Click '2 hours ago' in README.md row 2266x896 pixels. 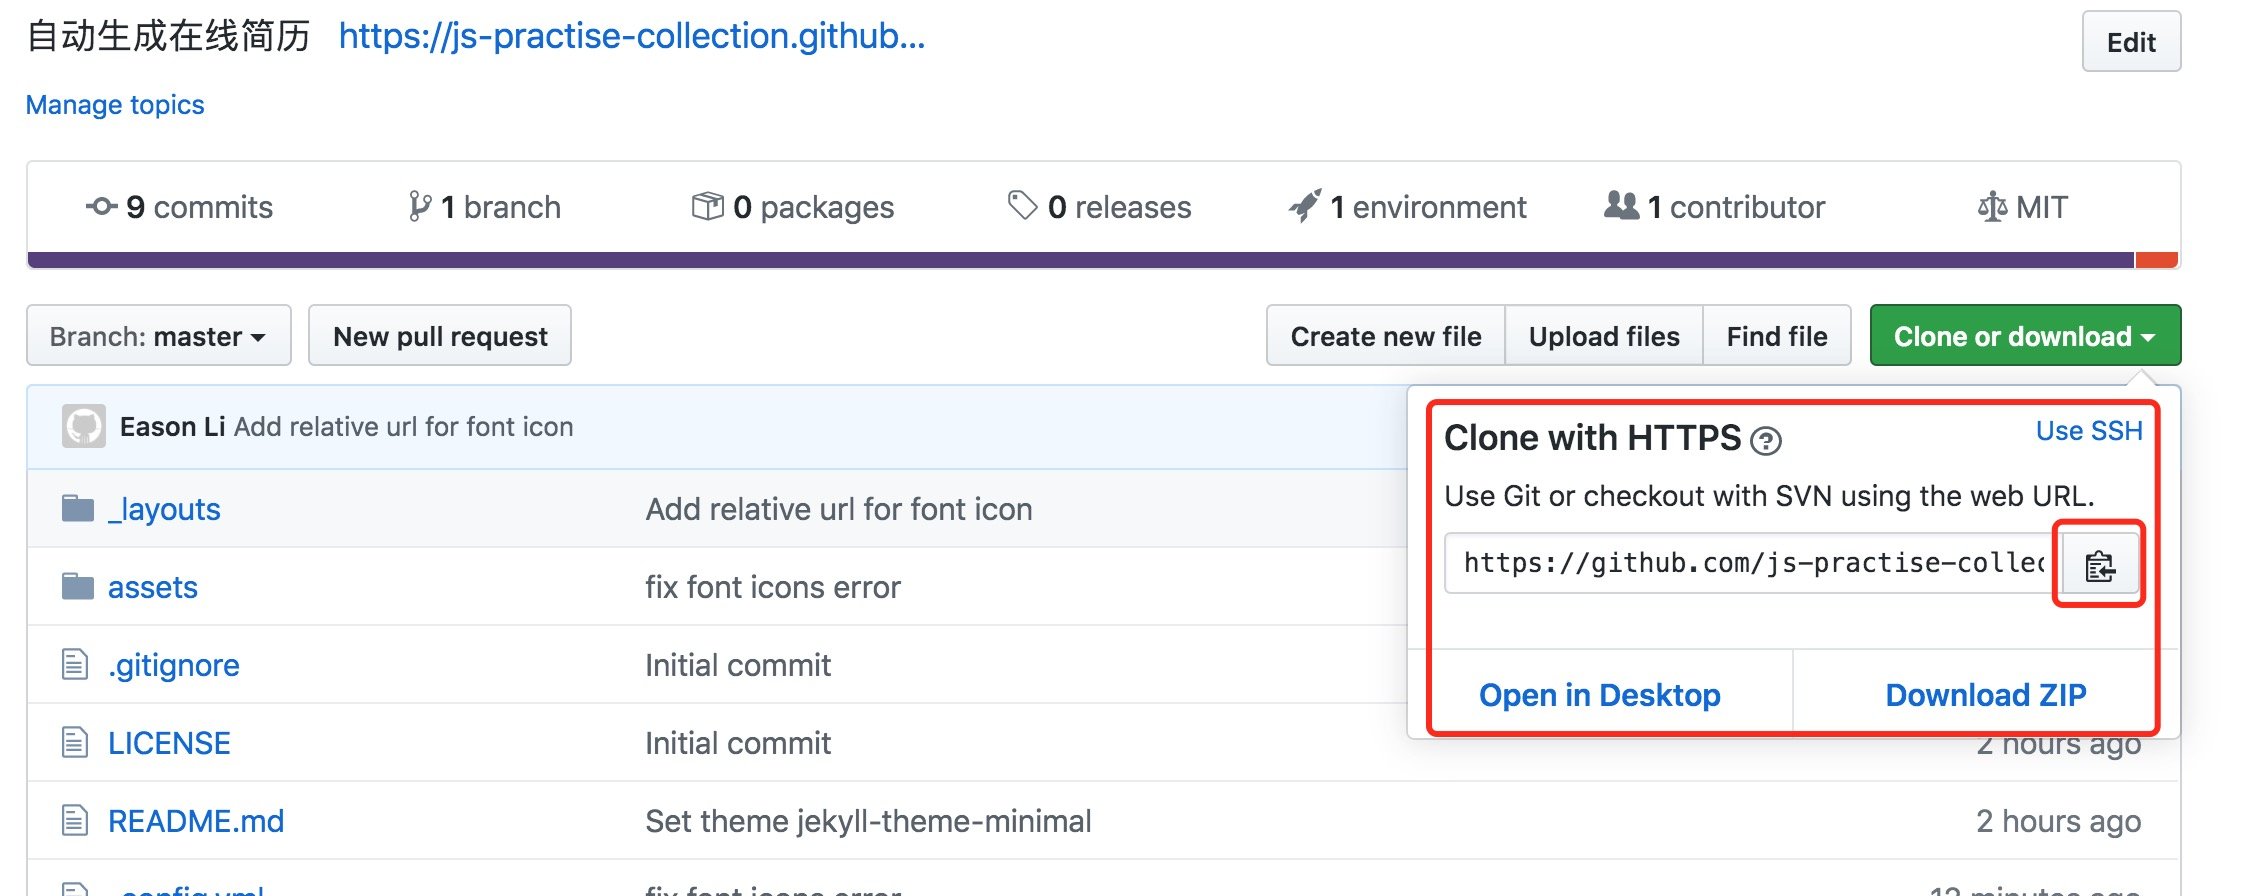tap(2059, 821)
